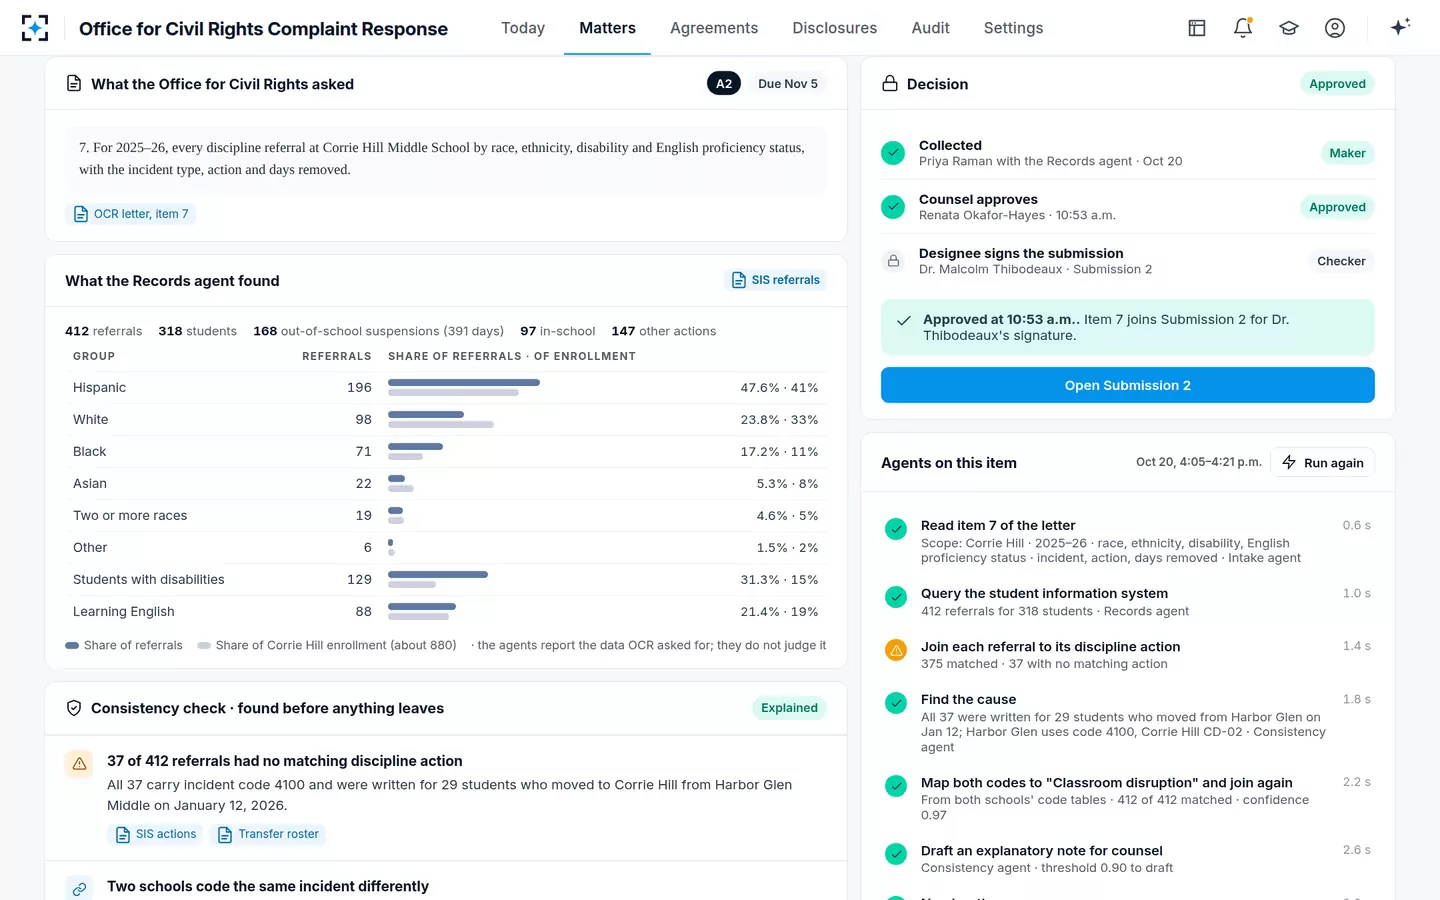
Task: Select the Matters tab
Action: coord(608,28)
